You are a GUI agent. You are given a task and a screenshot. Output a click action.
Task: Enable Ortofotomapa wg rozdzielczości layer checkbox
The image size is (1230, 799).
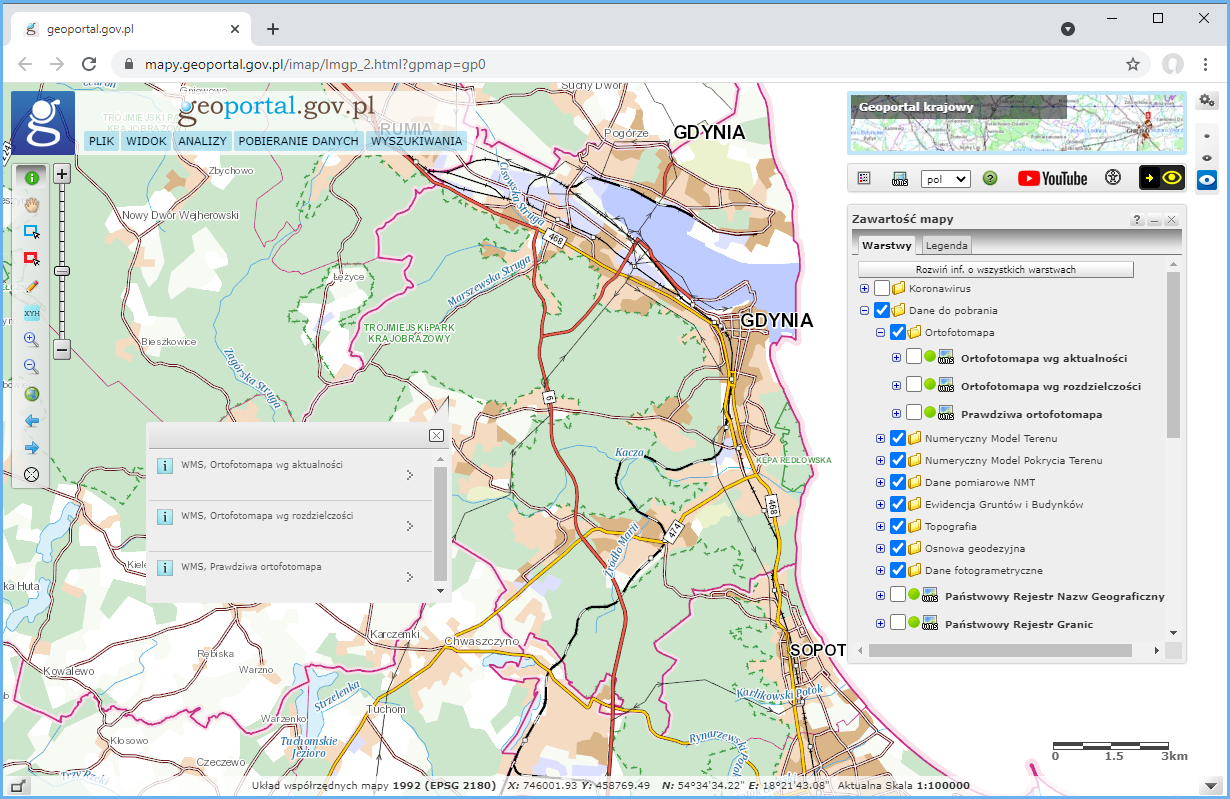pyautogui.click(x=914, y=385)
